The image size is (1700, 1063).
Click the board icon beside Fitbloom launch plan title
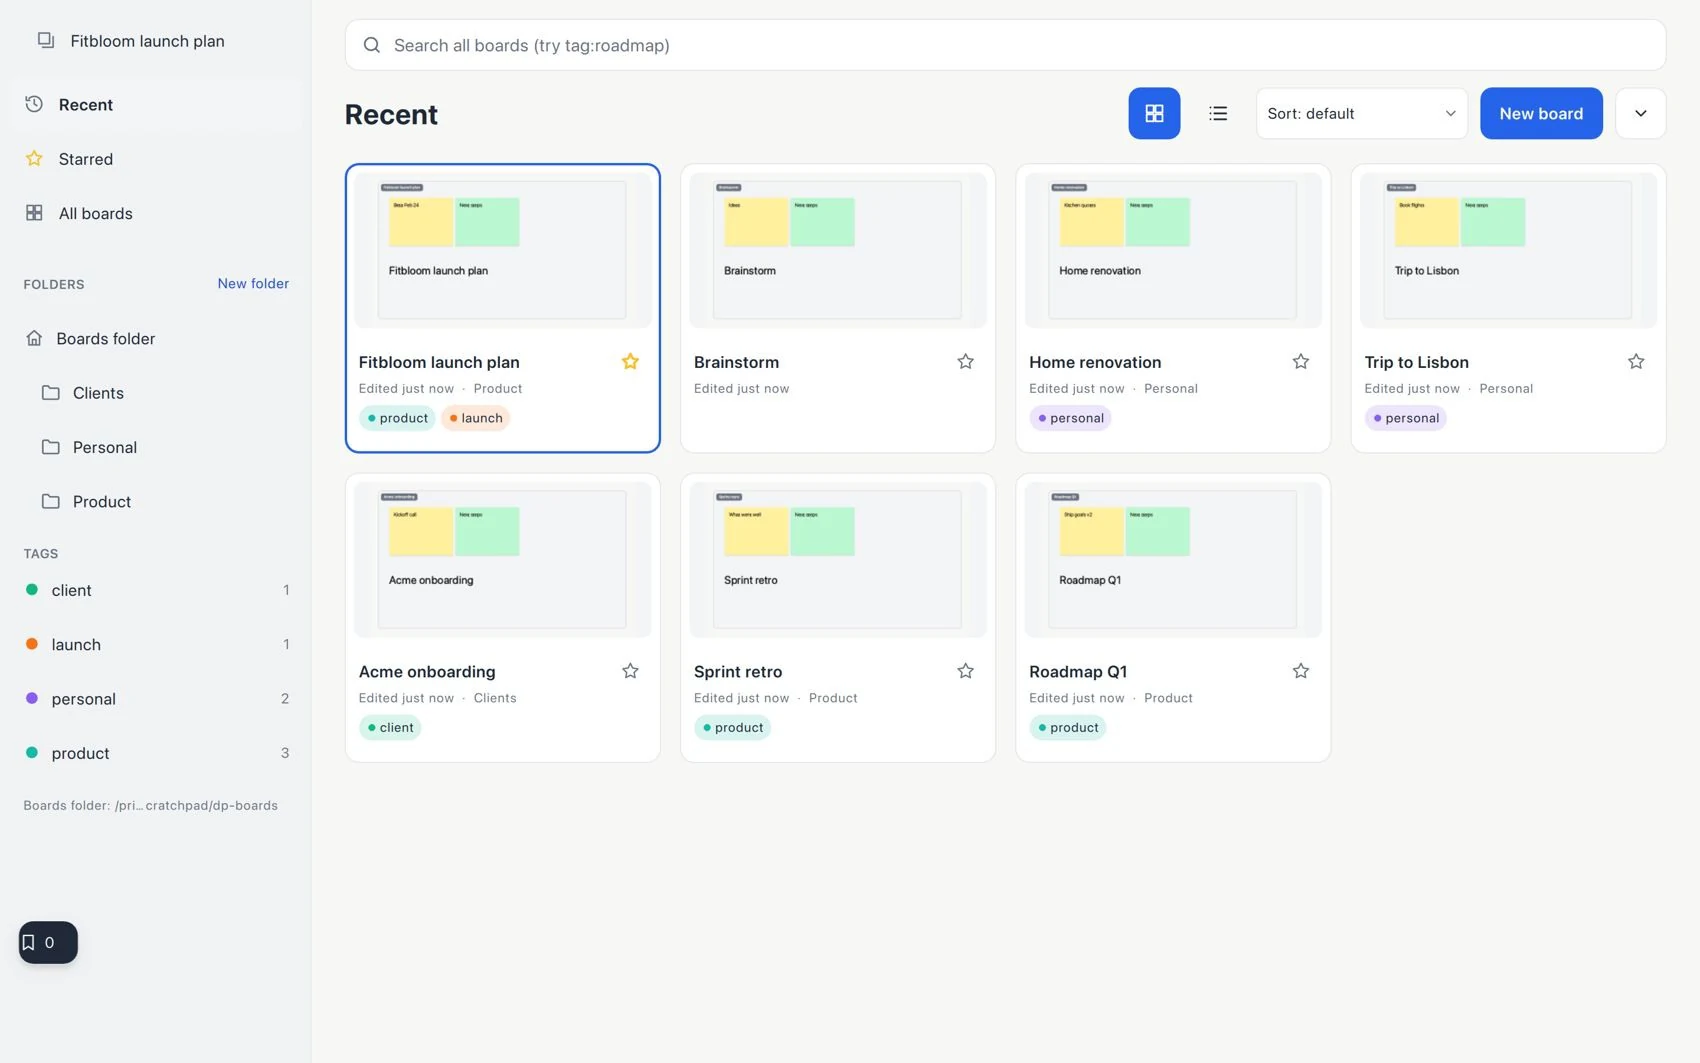point(46,40)
